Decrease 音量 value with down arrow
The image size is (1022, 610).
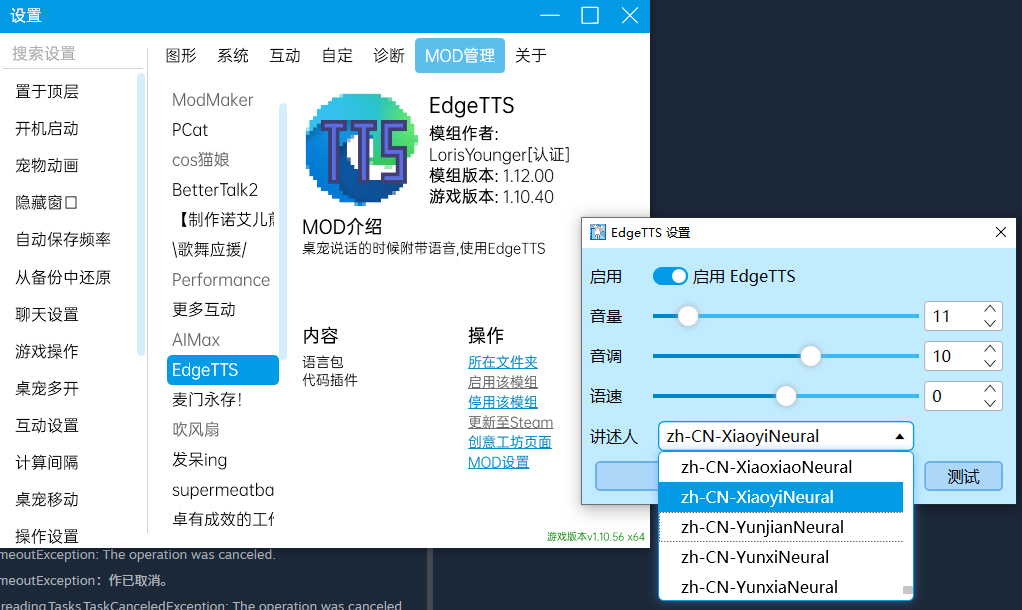990,323
